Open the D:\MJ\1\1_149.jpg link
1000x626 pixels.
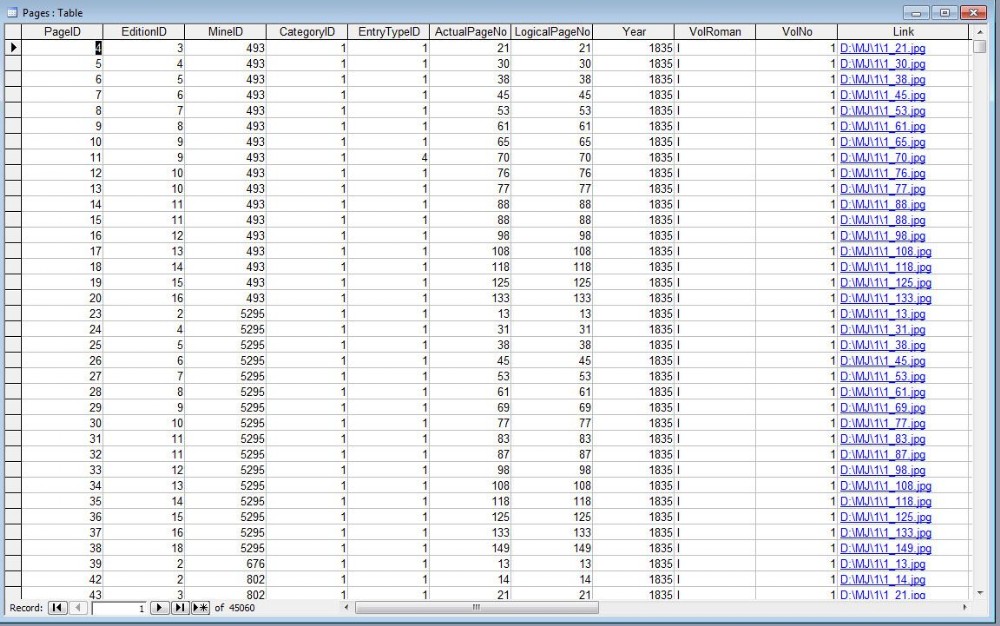pyautogui.click(x=885, y=548)
